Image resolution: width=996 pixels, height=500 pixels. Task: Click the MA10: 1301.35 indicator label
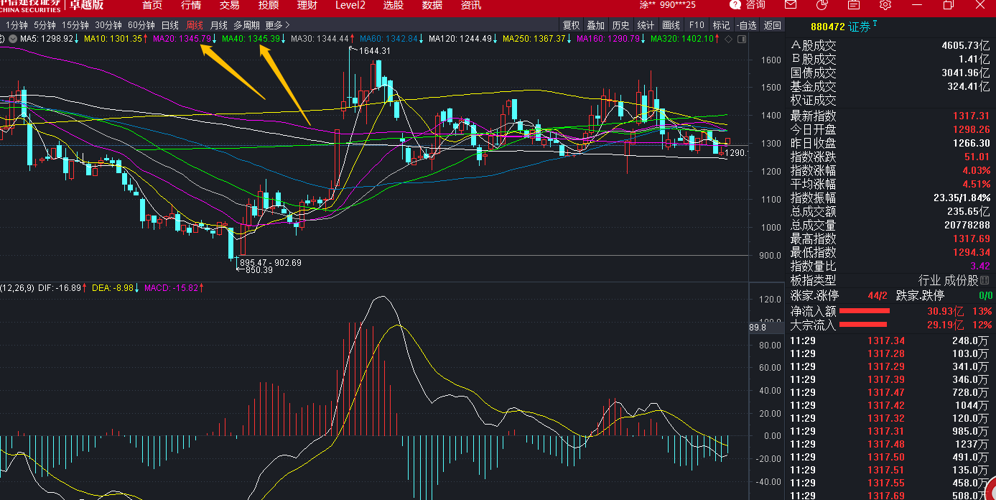click(115, 39)
